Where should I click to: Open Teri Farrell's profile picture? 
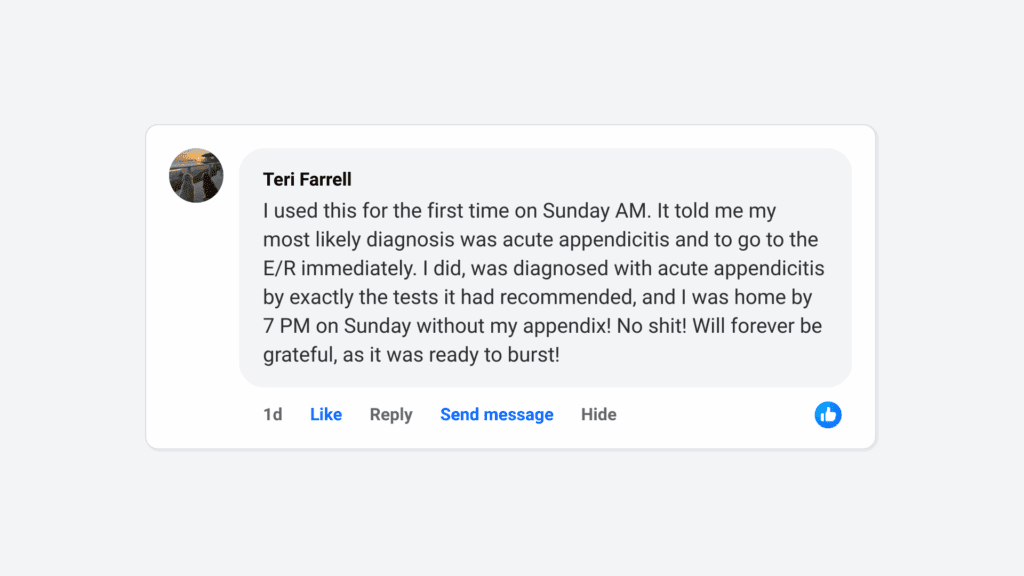click(196, 176)
